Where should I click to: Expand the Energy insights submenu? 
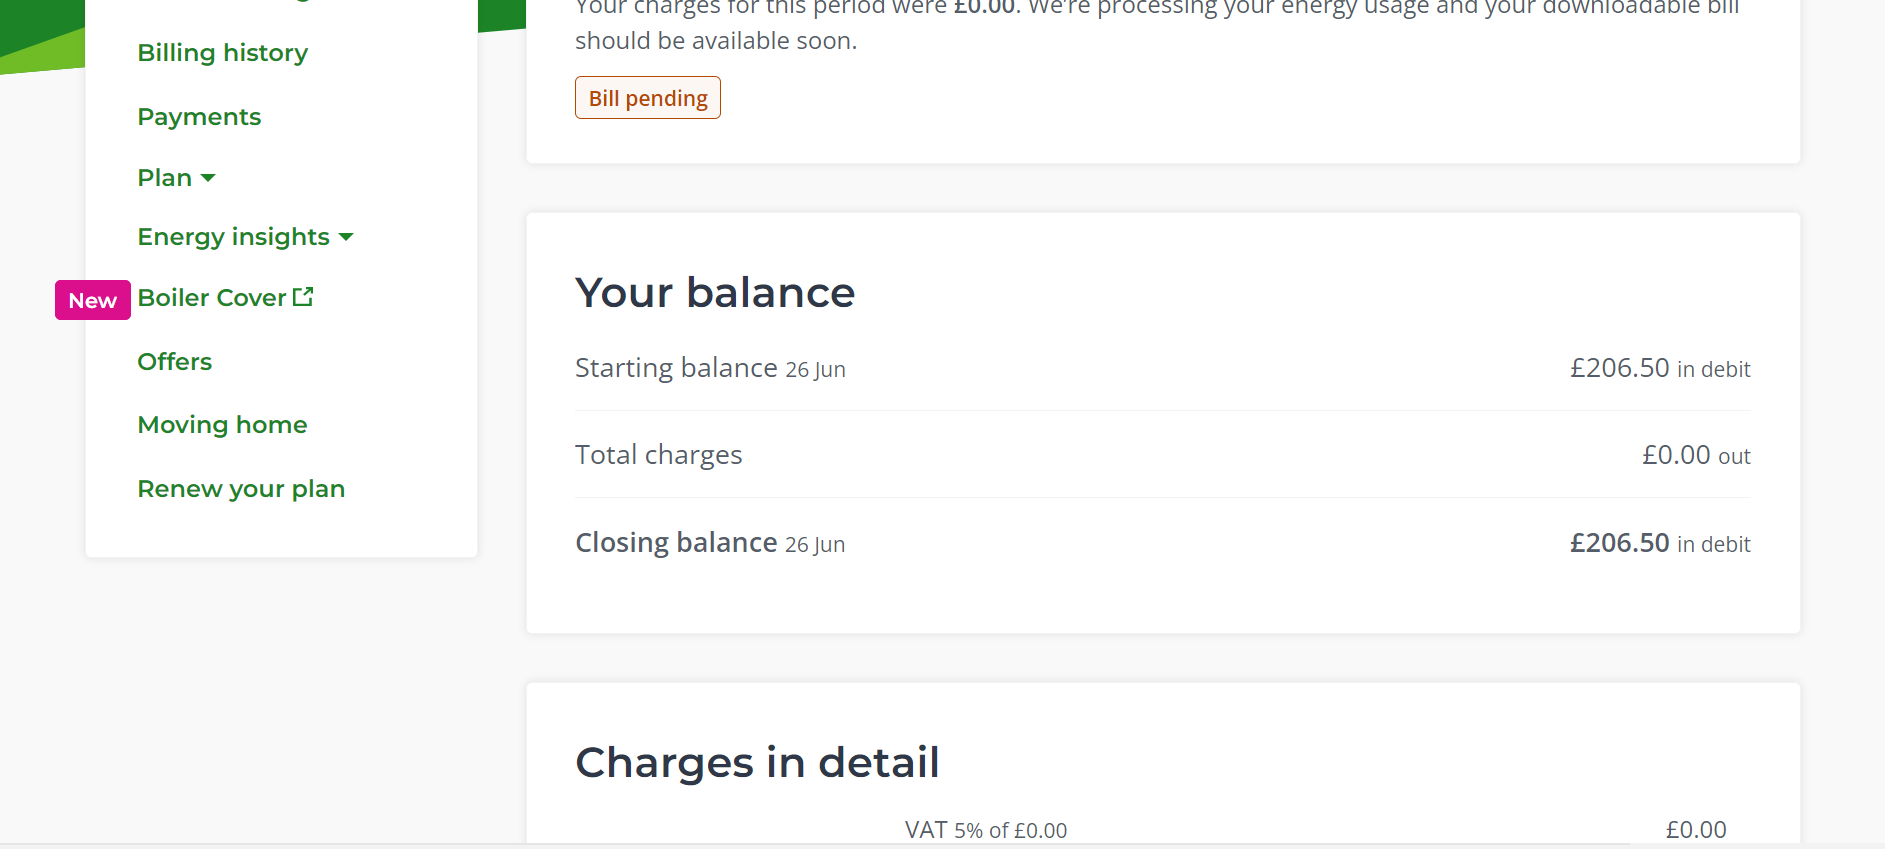pos(245,237)
